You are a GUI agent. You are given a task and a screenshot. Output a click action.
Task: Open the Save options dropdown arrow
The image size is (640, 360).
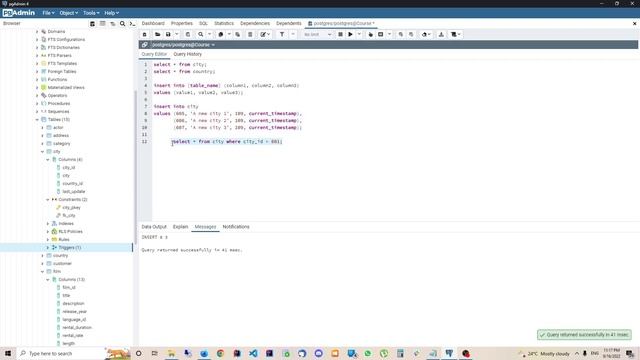point(177,35)
